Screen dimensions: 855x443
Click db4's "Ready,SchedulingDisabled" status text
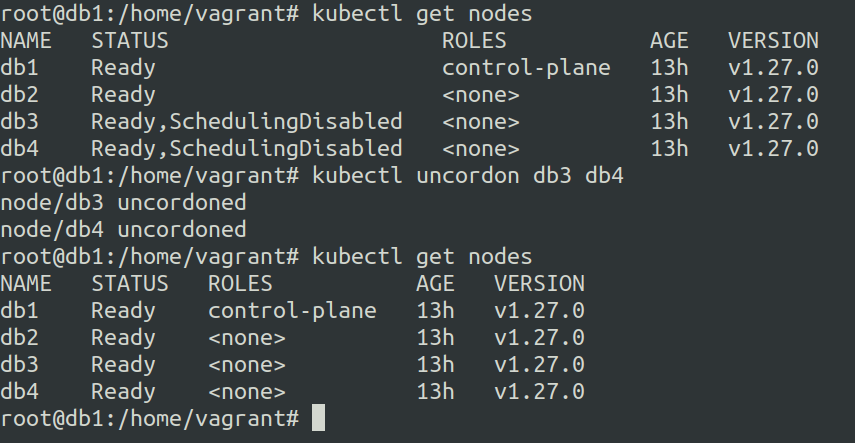(x=246, y=149)
